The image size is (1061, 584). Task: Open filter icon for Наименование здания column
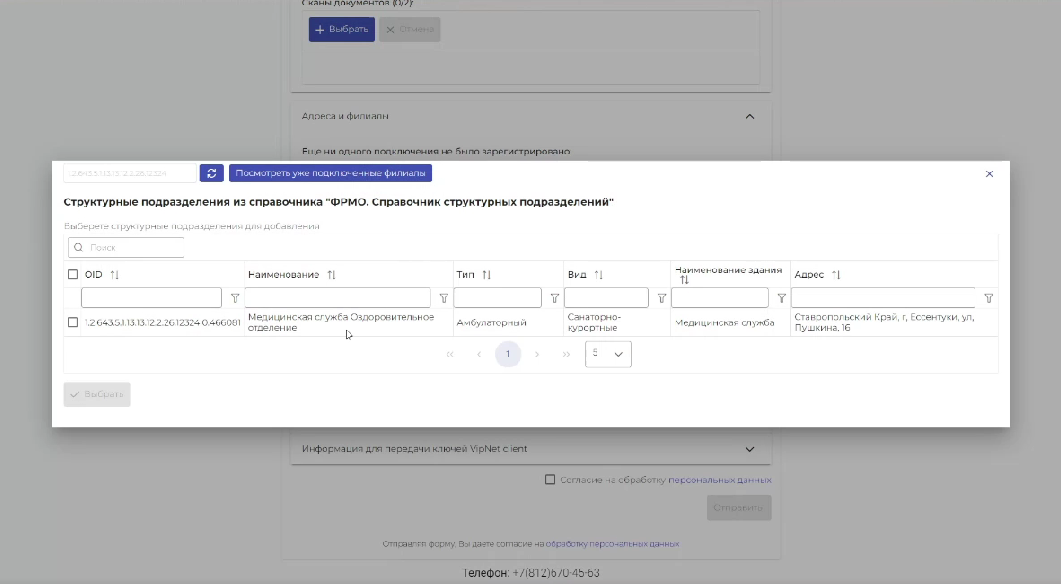click(x=781, y=298)
